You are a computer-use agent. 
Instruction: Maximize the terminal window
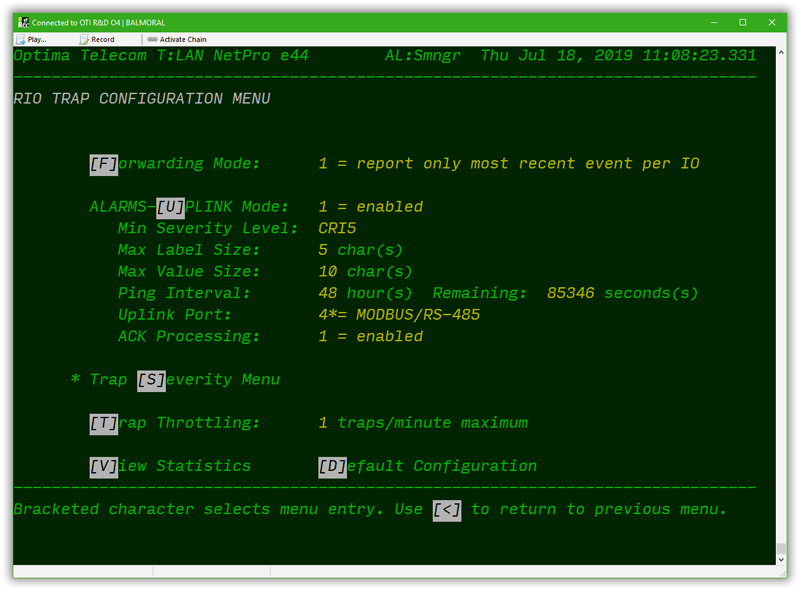coord(743,22)
